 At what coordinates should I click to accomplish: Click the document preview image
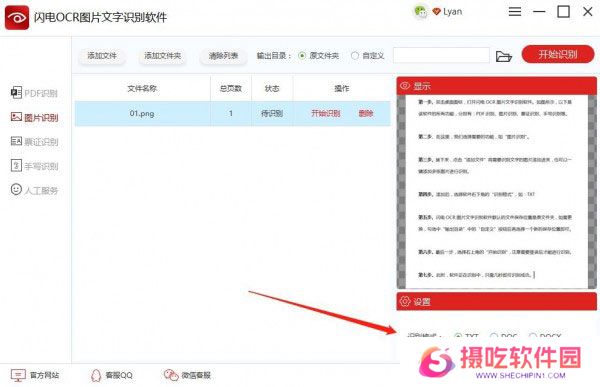[497, 191]
